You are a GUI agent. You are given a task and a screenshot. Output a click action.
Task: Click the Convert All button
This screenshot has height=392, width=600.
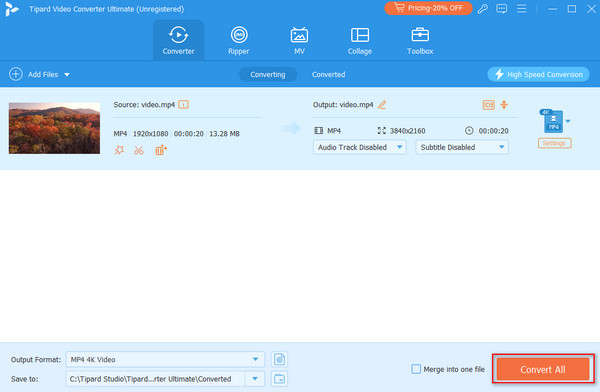tap(543, 369)
